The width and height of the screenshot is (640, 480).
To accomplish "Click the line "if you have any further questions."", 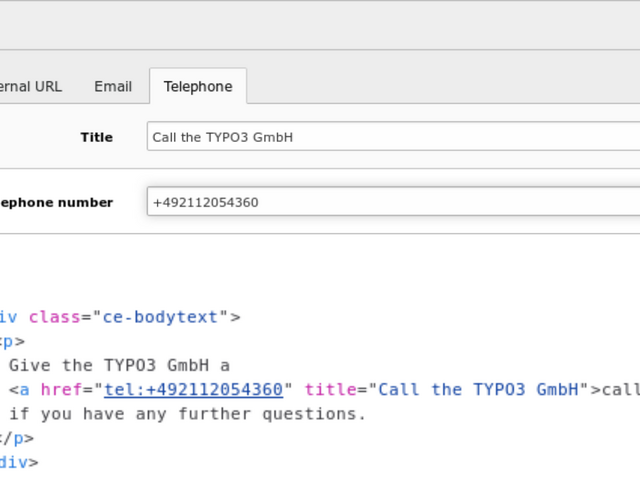I will pos(188,413).
